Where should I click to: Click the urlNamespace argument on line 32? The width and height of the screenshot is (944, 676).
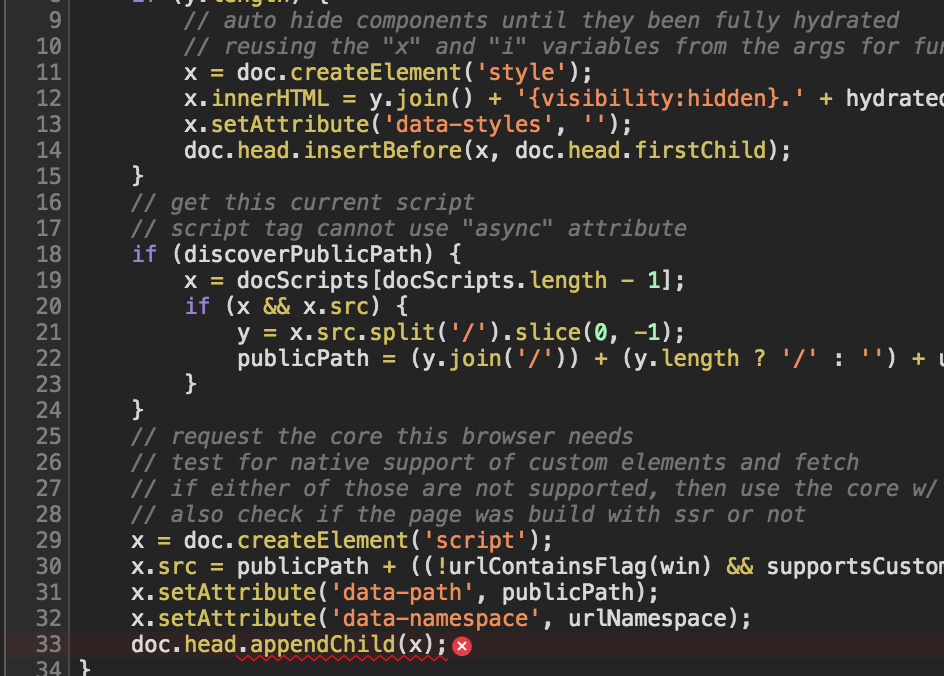(647, 618)
